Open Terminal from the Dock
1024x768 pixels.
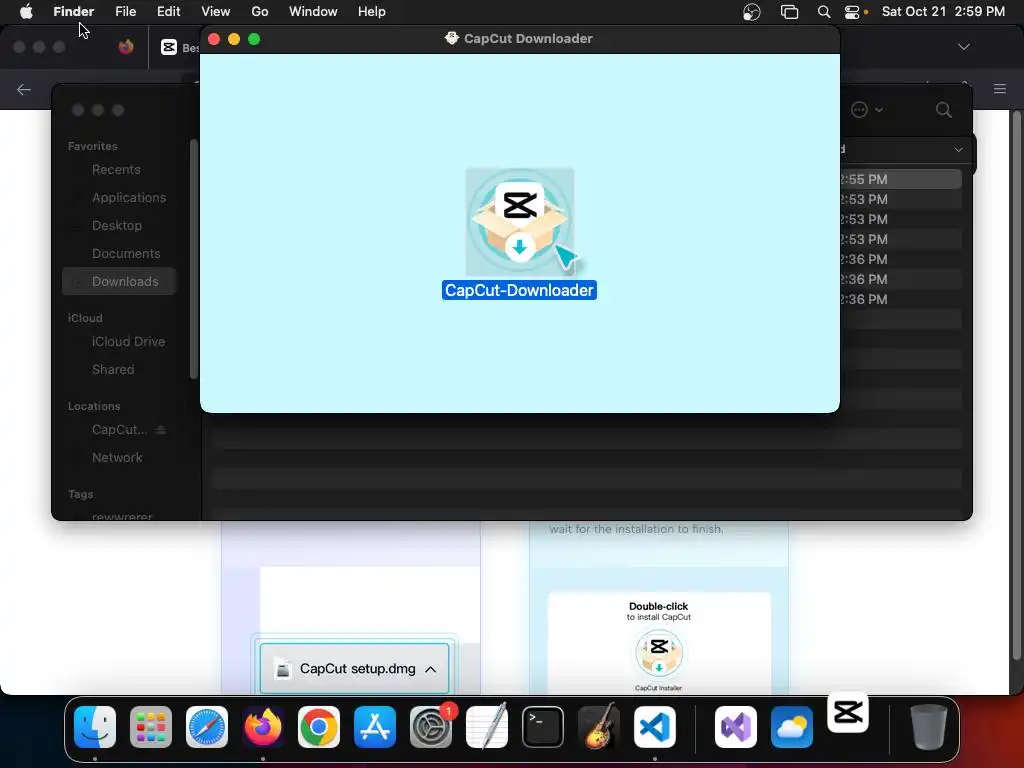pyautogui.click(x=543, y=727)
